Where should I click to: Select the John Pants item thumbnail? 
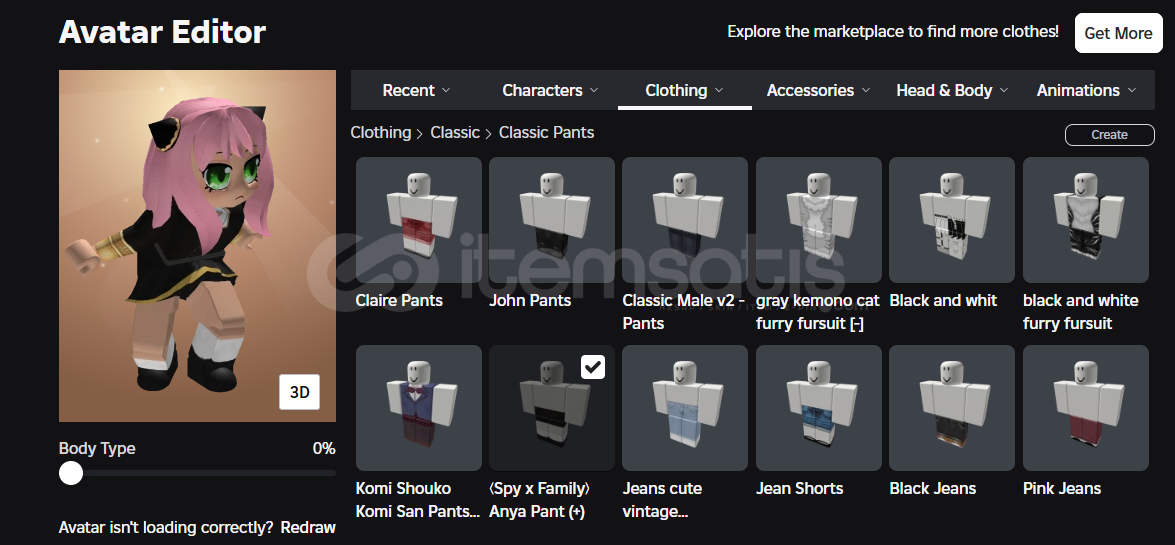coord(552,220)
